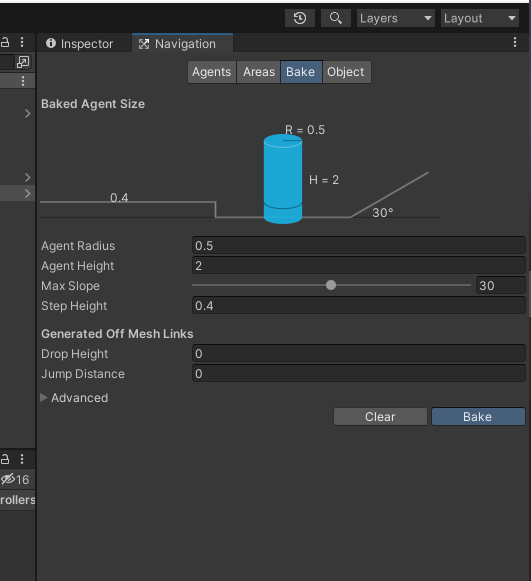Open lower left panel three-dot menu

click(x=22, y=459)
